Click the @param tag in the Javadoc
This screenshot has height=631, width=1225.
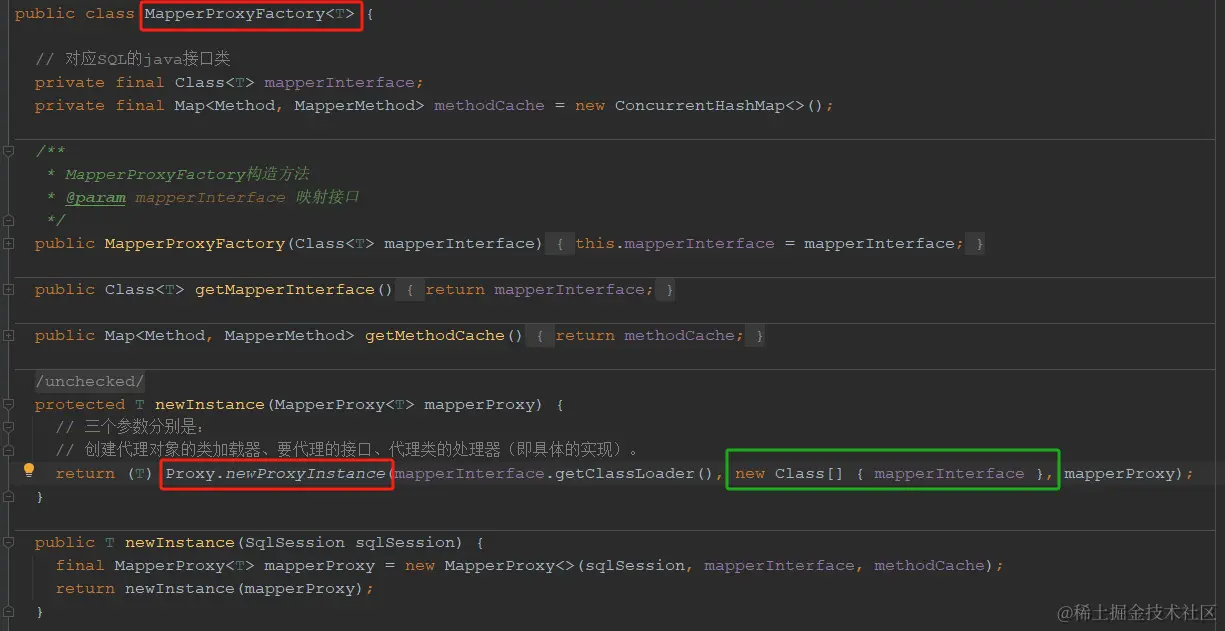pos(95,198)
